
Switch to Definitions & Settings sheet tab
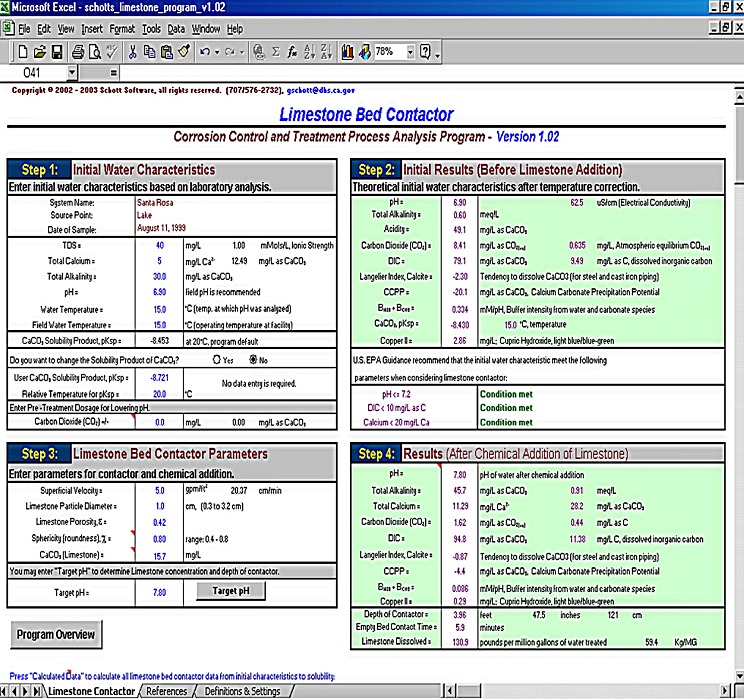[242, 691]
